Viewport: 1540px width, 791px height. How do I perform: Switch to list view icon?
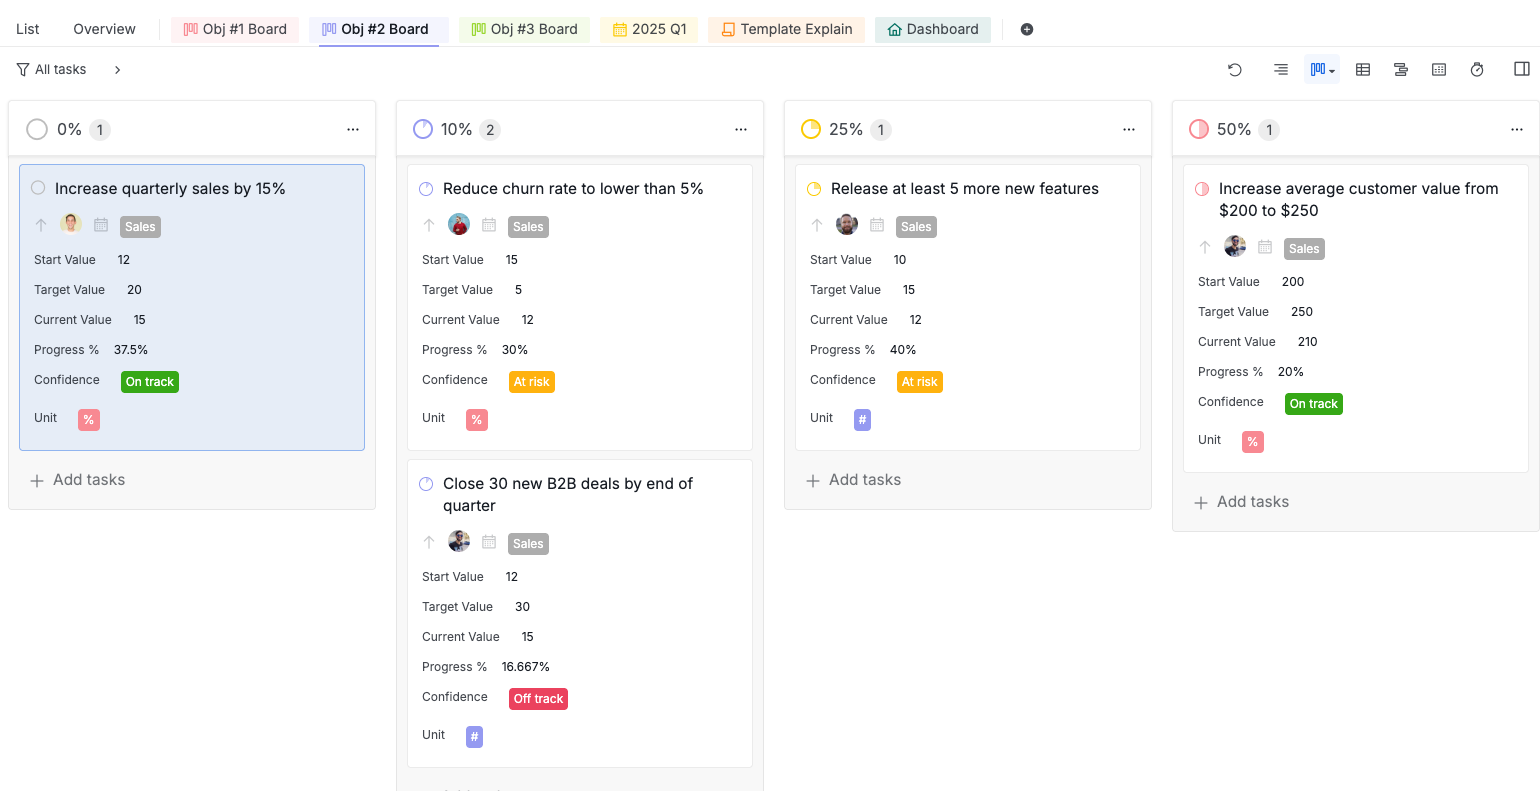click(1280, 69)
